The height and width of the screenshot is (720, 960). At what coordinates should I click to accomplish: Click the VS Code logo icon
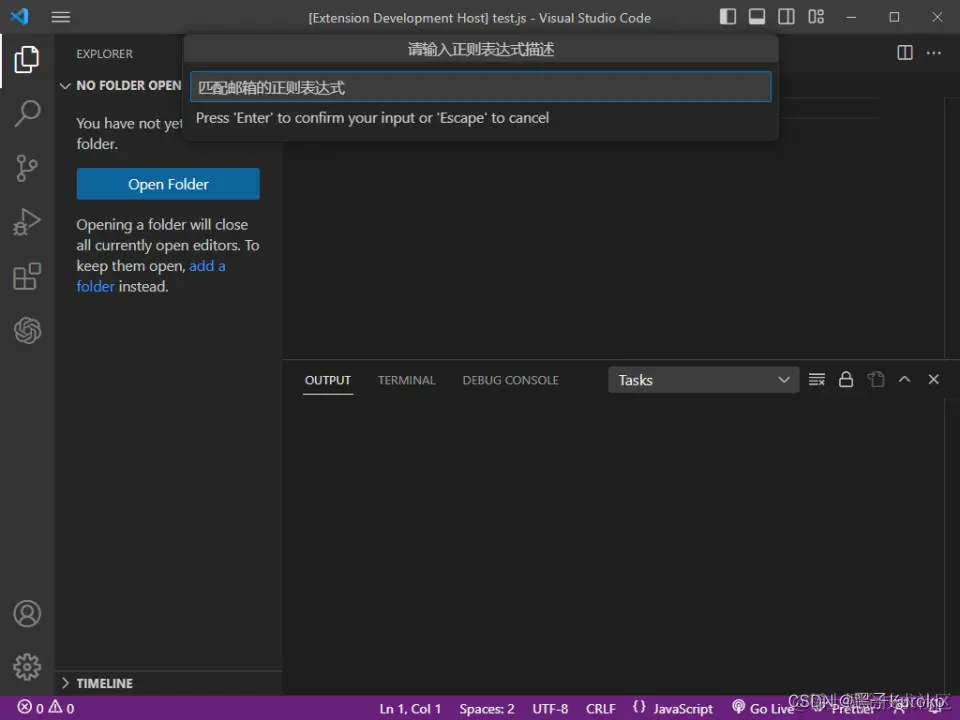20,17
